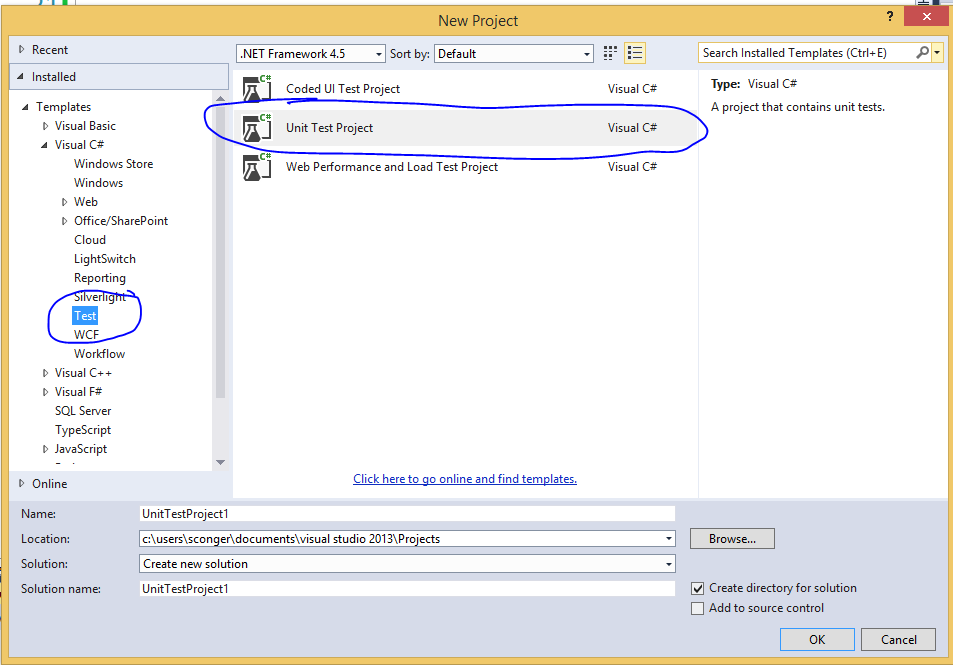The image size is (953, 665).
Task: Select Coded UI Test Project template name
Action: coord(343,89)
